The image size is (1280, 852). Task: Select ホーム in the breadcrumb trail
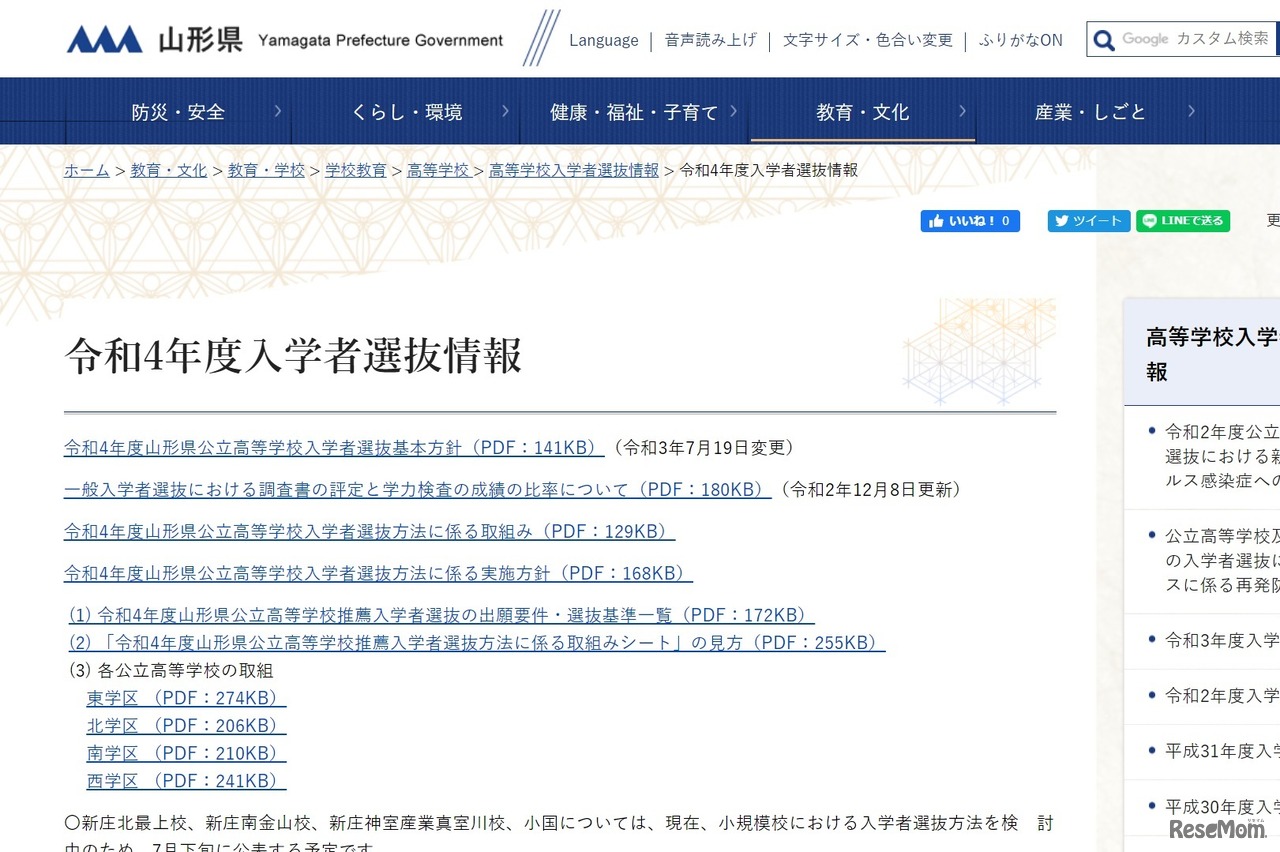click(x=86, y=171)
